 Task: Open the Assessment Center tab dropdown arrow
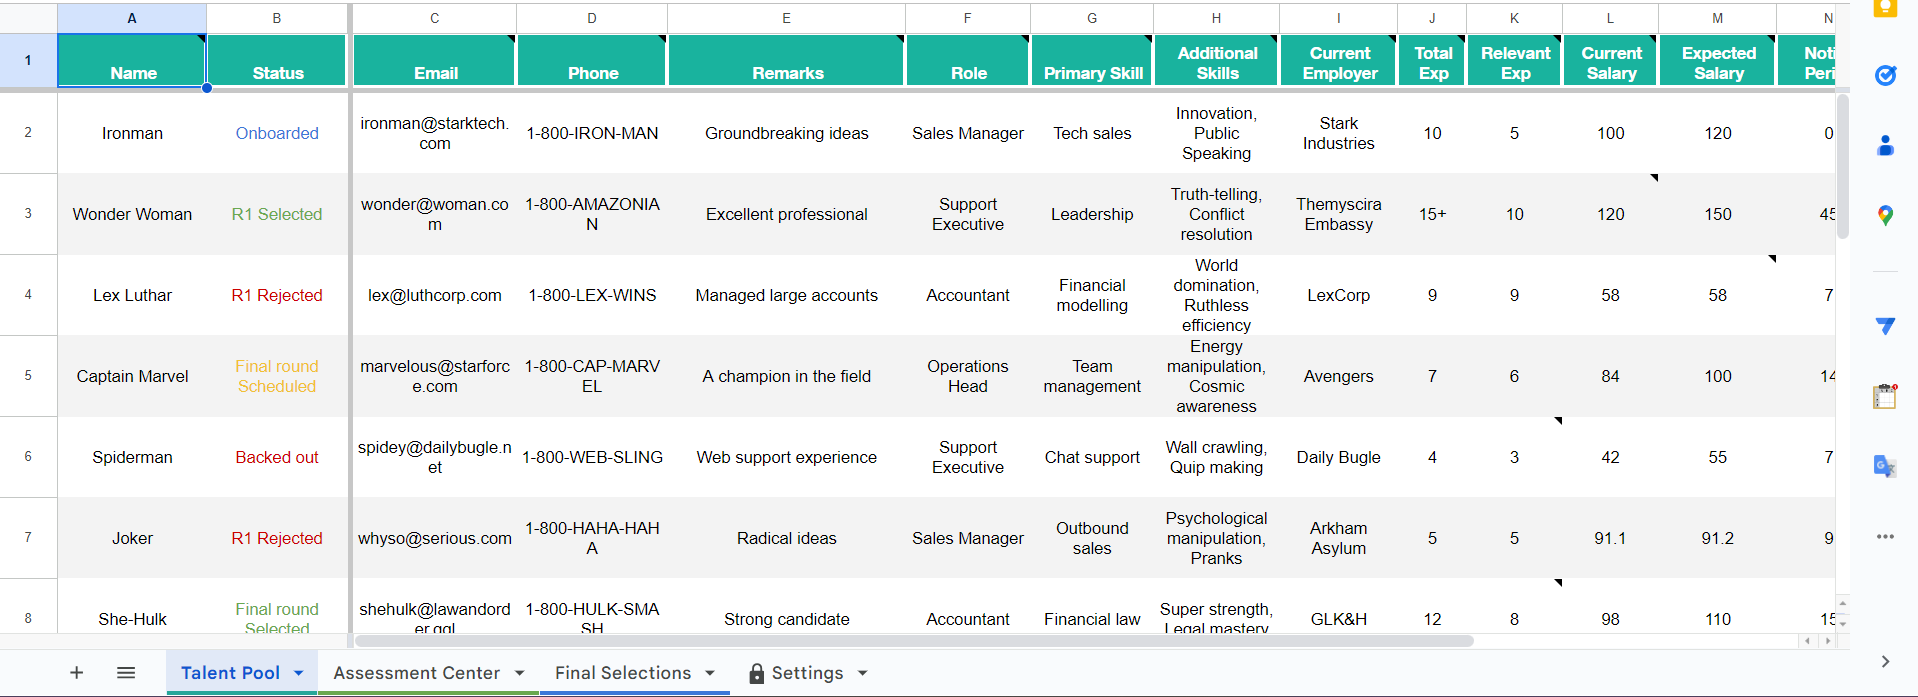tap(518, 673)
